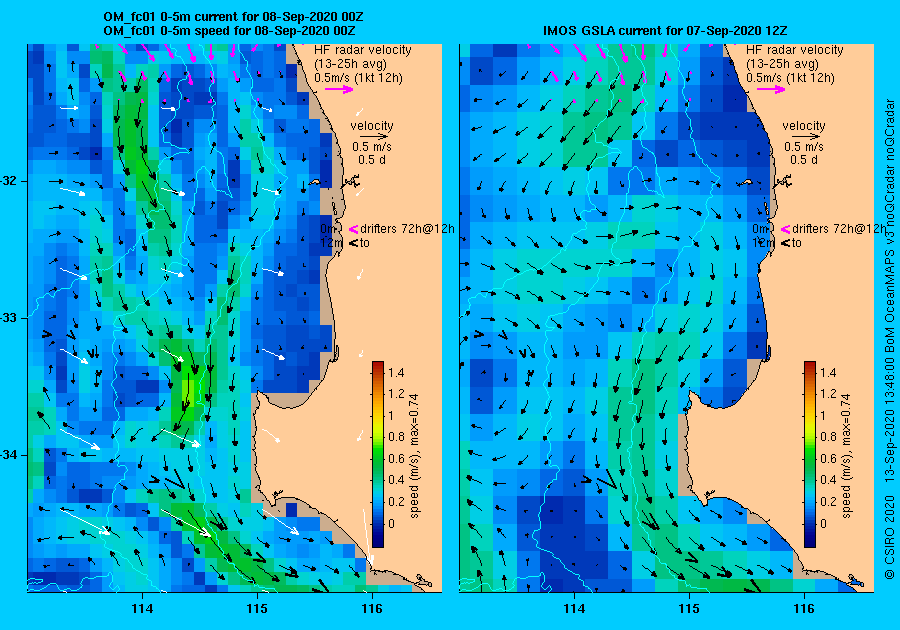Click the magenta drifters arrowhead in left map legend
The width and height of the screenshot is (900, 630).
pos(354,229)
